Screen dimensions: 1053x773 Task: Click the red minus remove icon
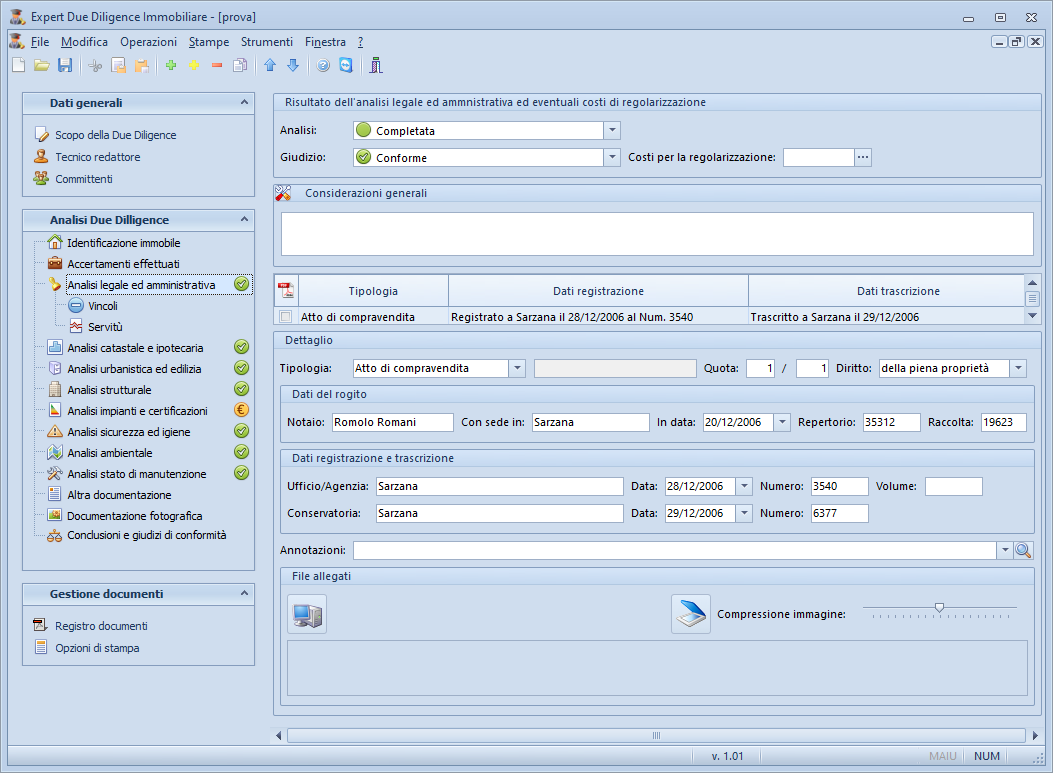click(x=216, y=66)
